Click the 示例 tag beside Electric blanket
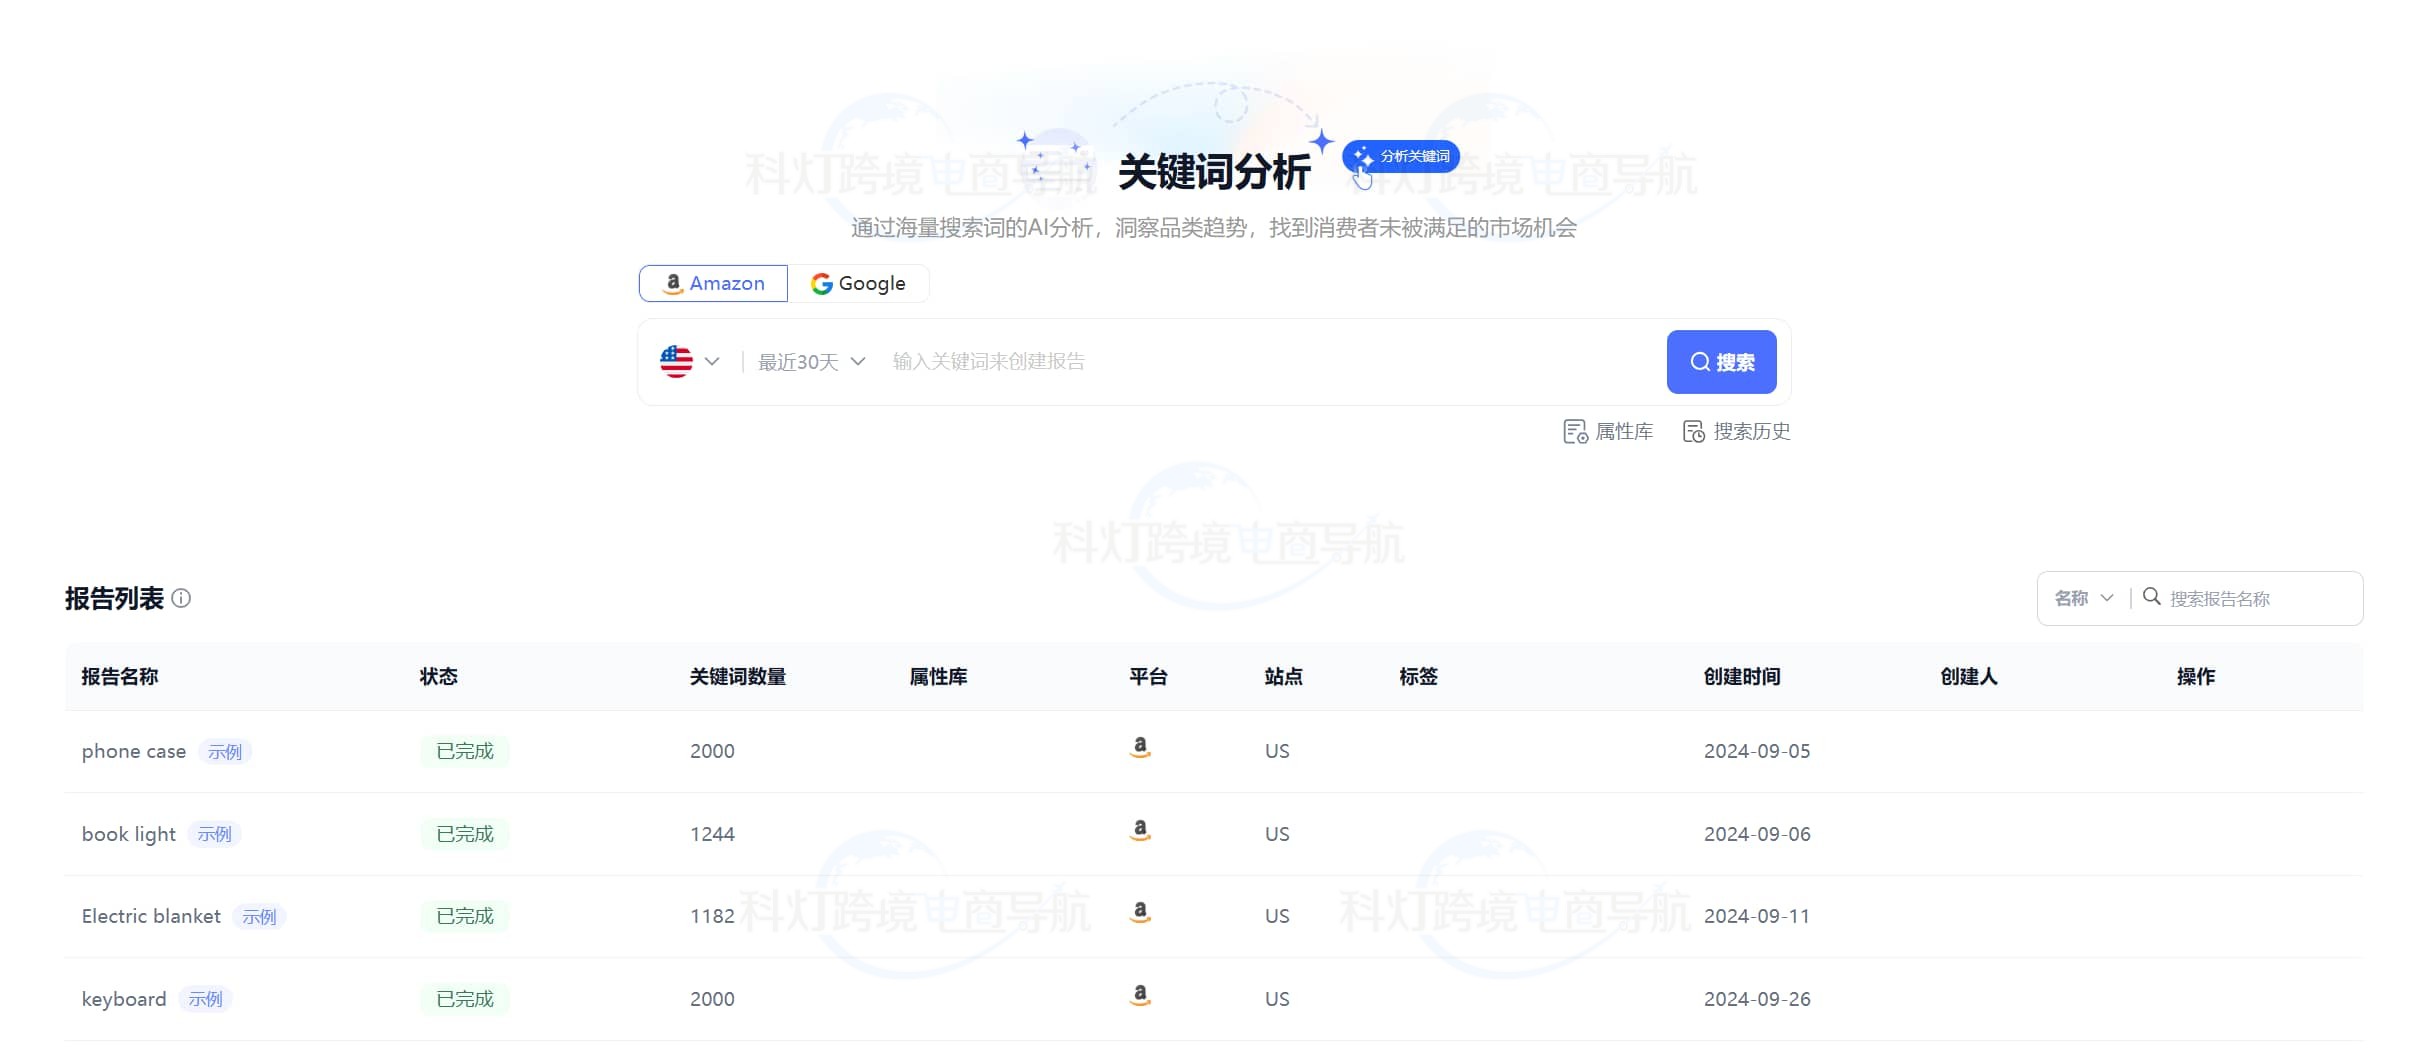 click(x=259, y=916)
